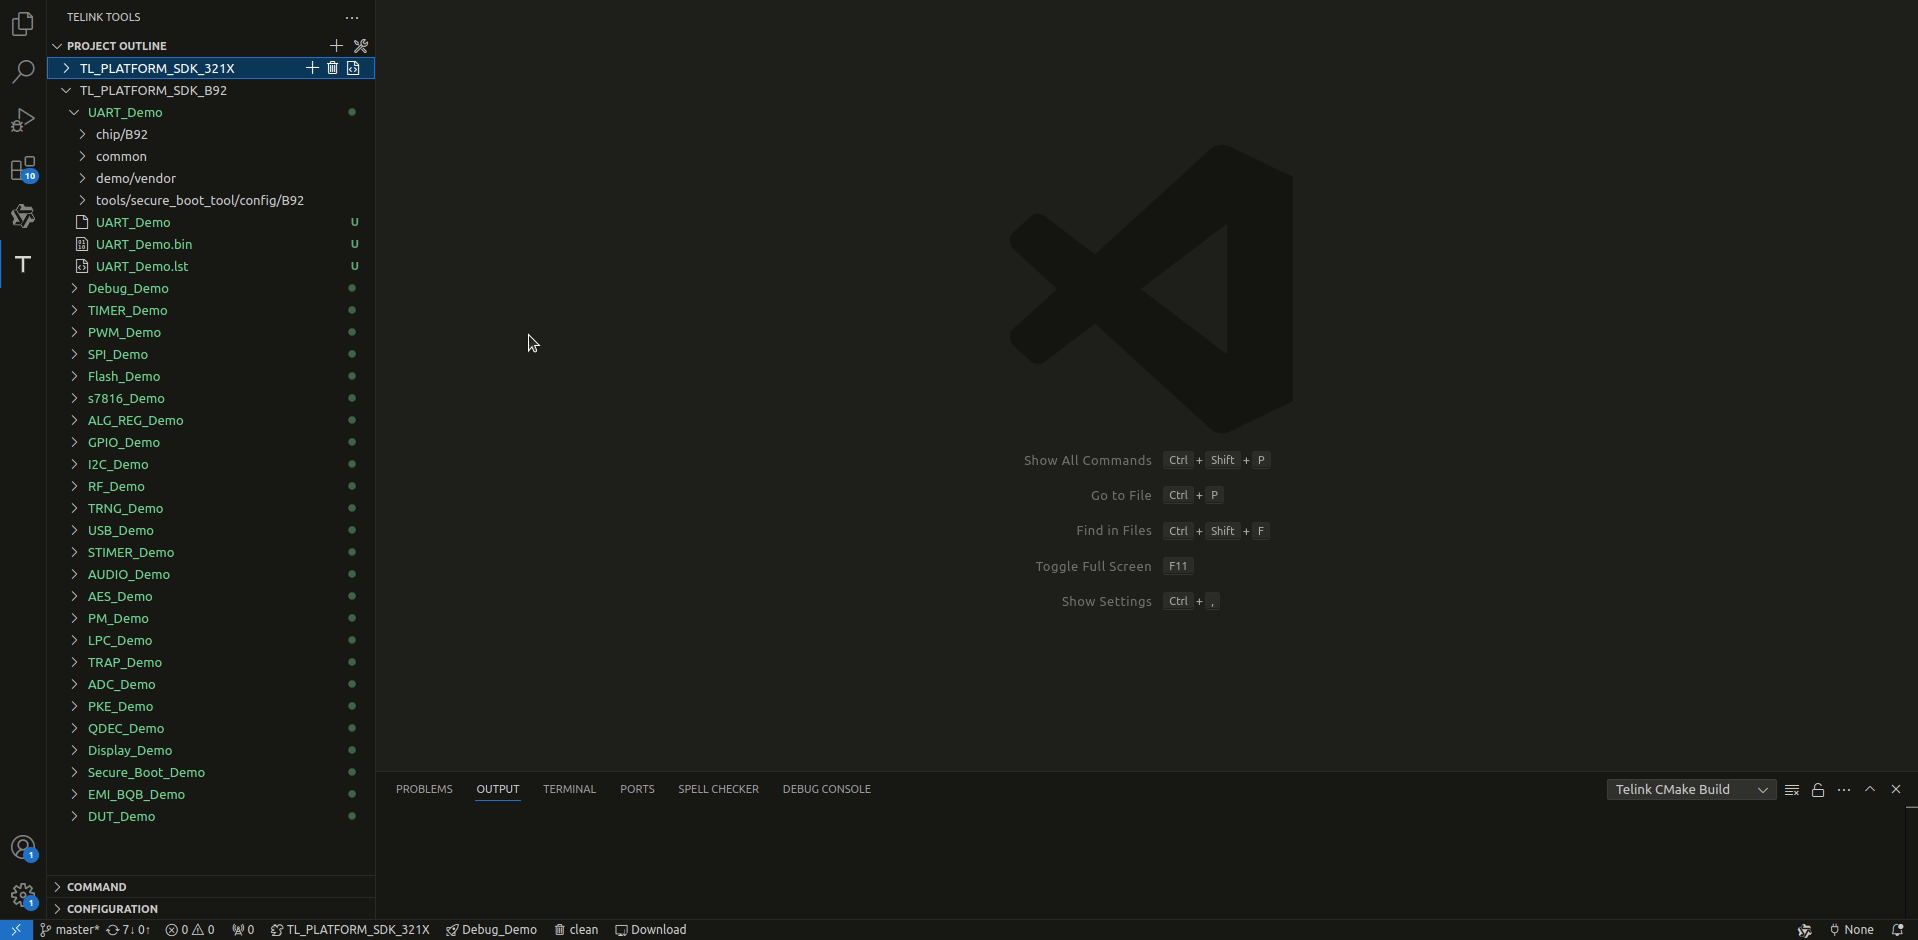
Task: Click the plus icon on the TL_PLATFORM_SDK_321X row
Action: pos(312,68)
